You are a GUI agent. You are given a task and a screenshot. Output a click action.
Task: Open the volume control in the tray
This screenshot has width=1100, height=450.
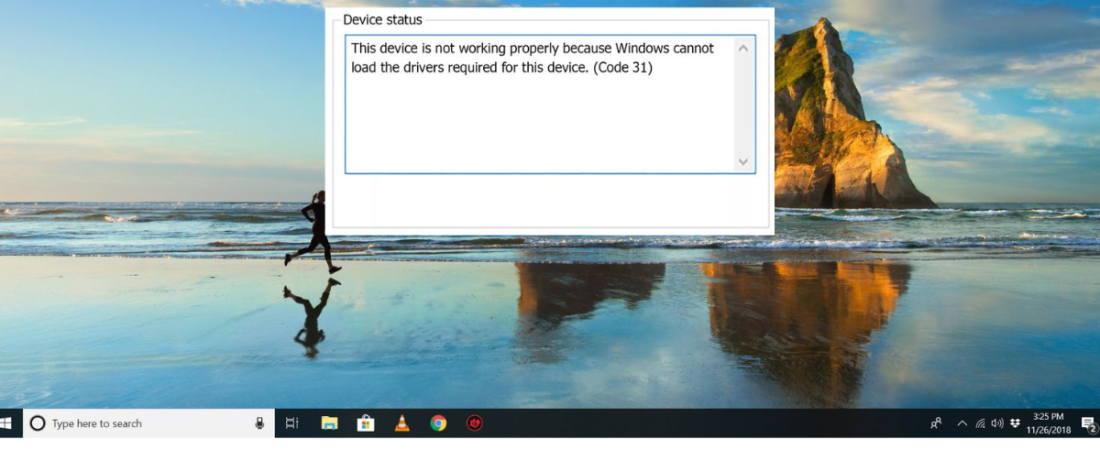point(997,423)
